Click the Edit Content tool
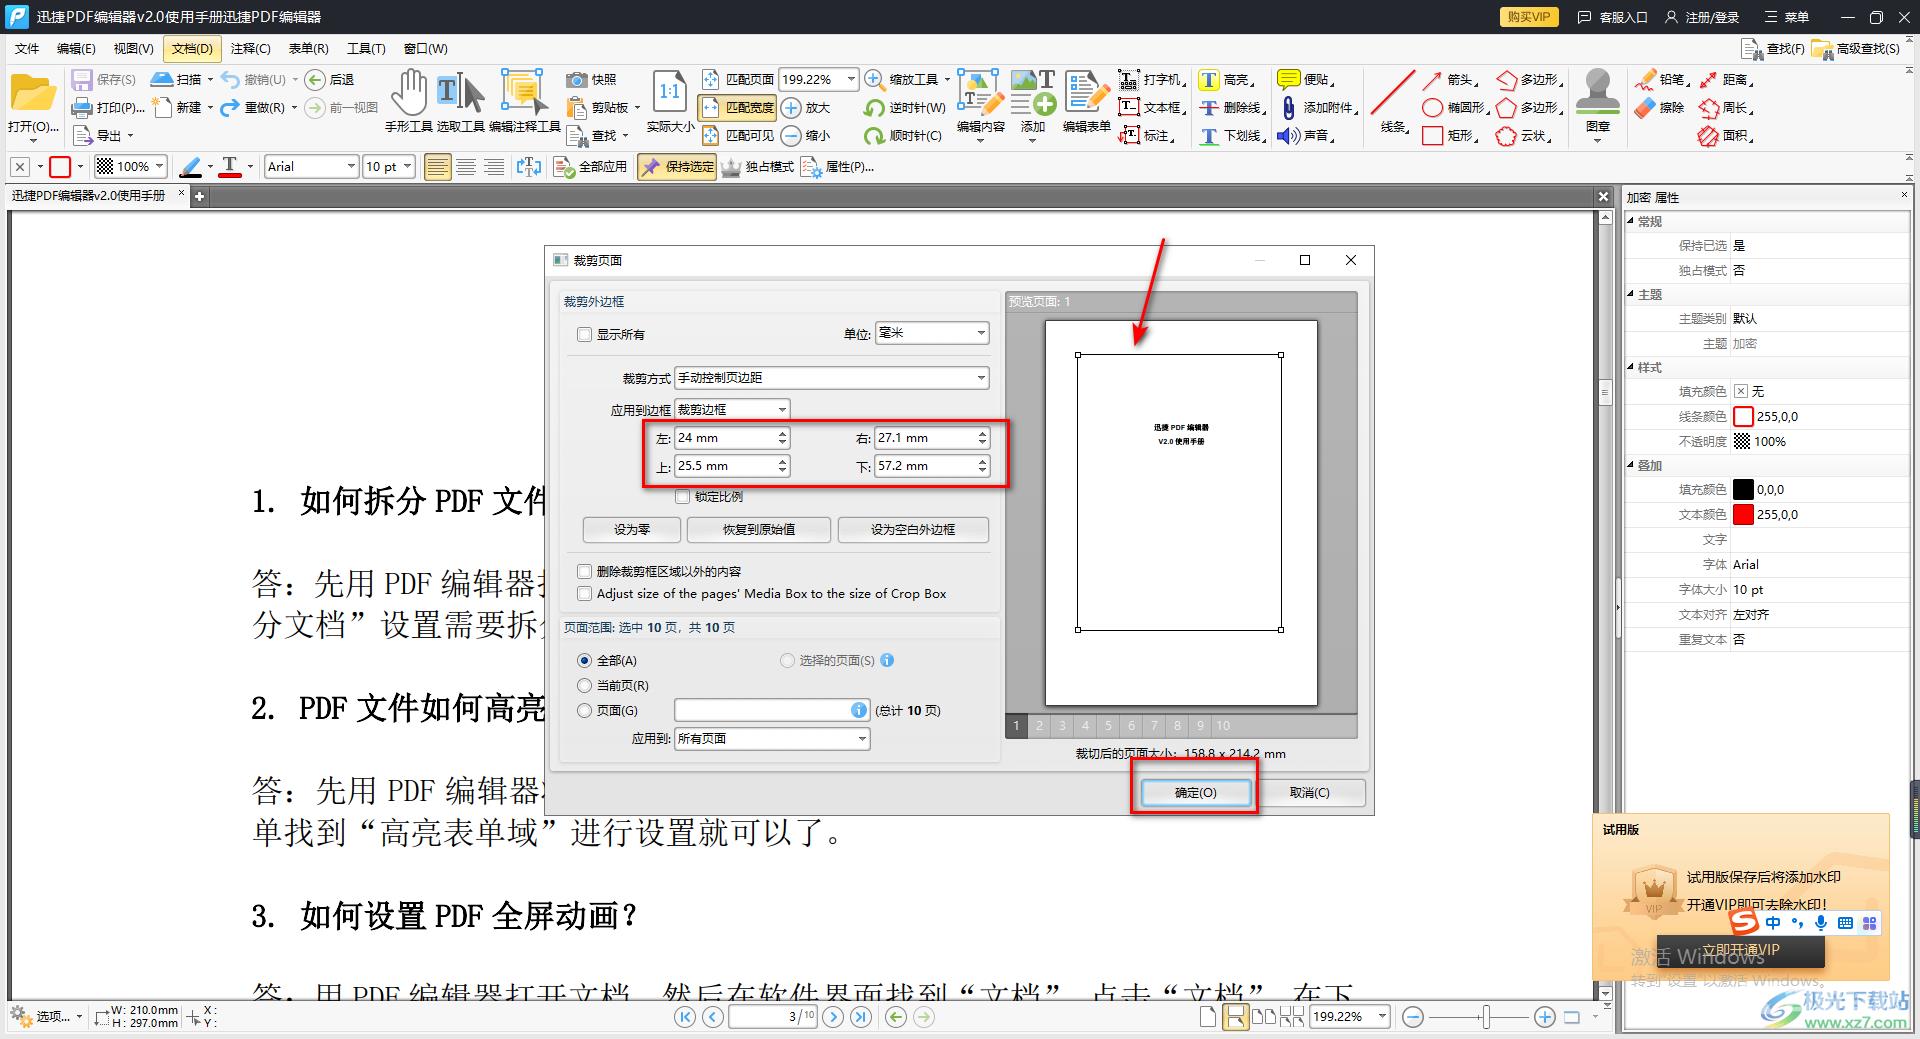Image resolution: width=1920 pixels, height=1039 pixels. (x=980, y=103)
